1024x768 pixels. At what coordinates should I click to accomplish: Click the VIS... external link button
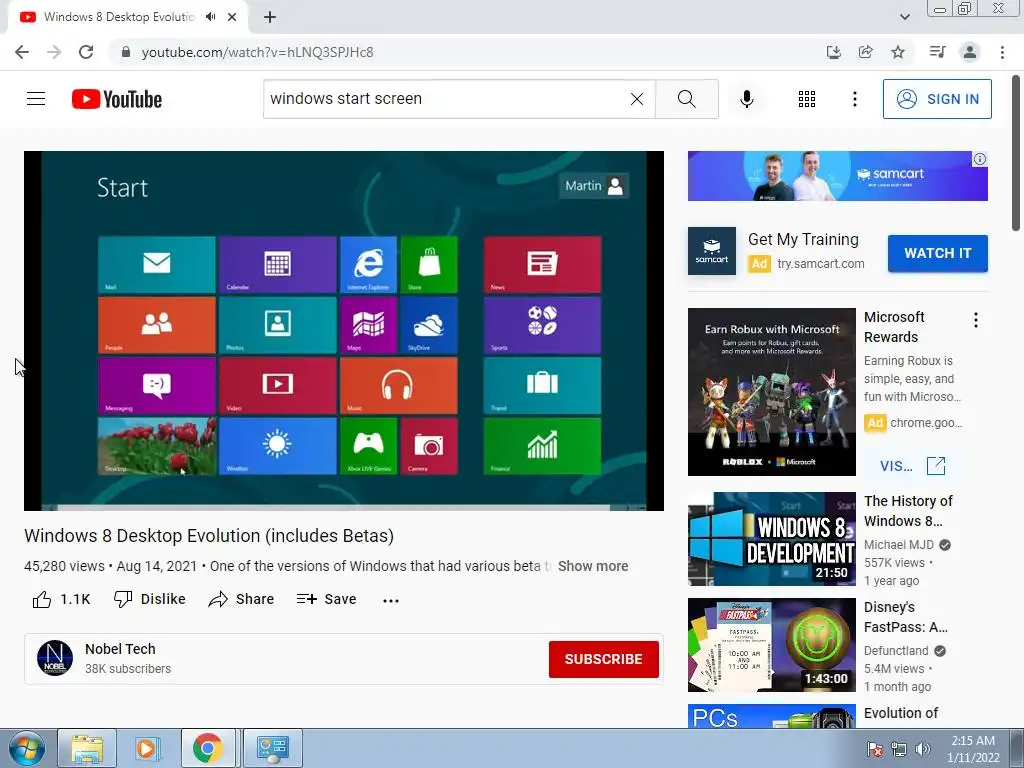tap(912, 466)
